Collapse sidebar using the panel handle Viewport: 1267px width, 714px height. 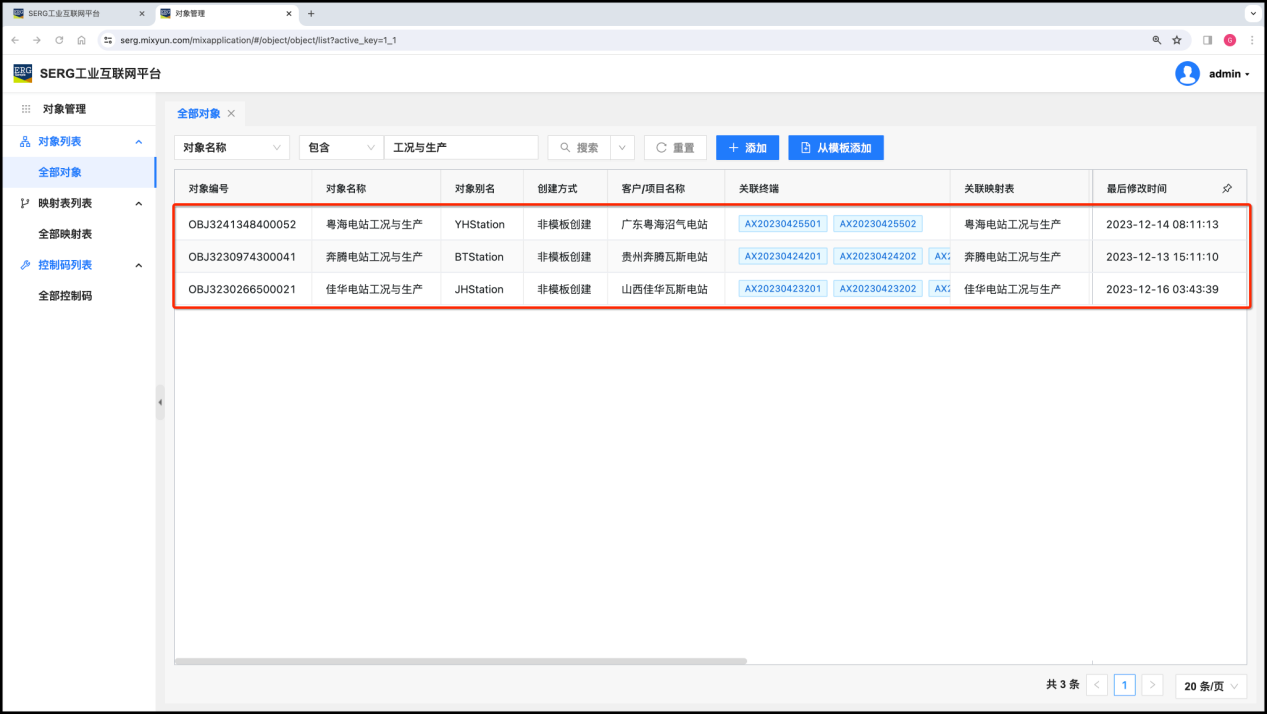160,402
